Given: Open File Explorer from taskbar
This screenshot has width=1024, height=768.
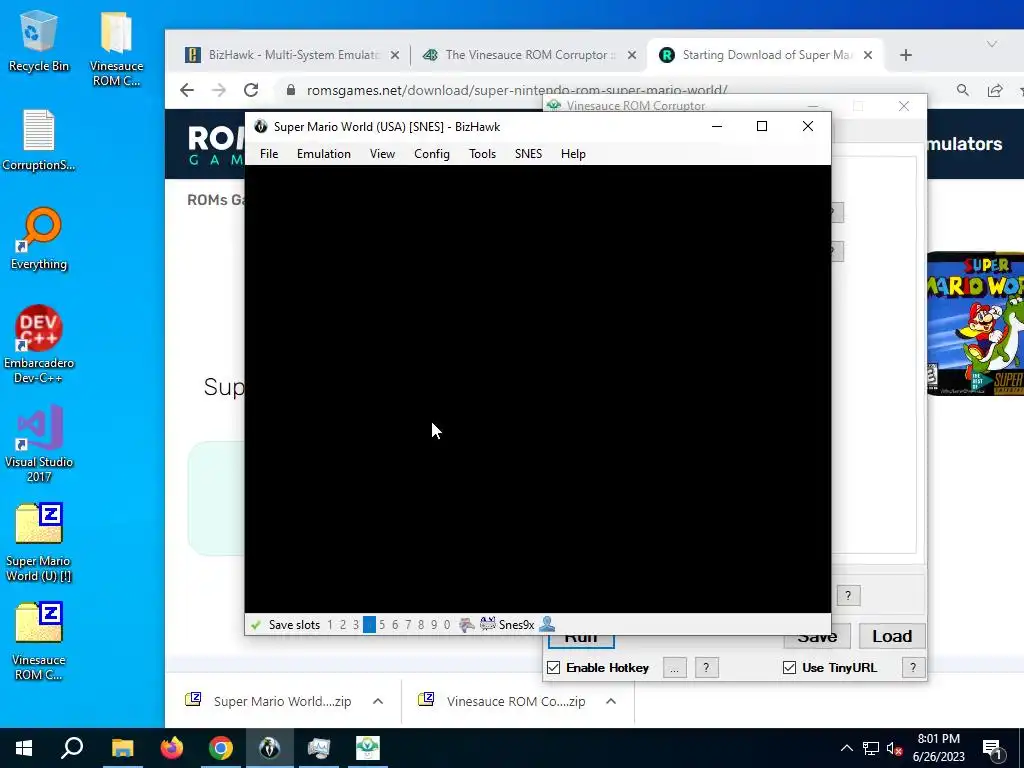Looking at the screenshot, I should 122,748.
